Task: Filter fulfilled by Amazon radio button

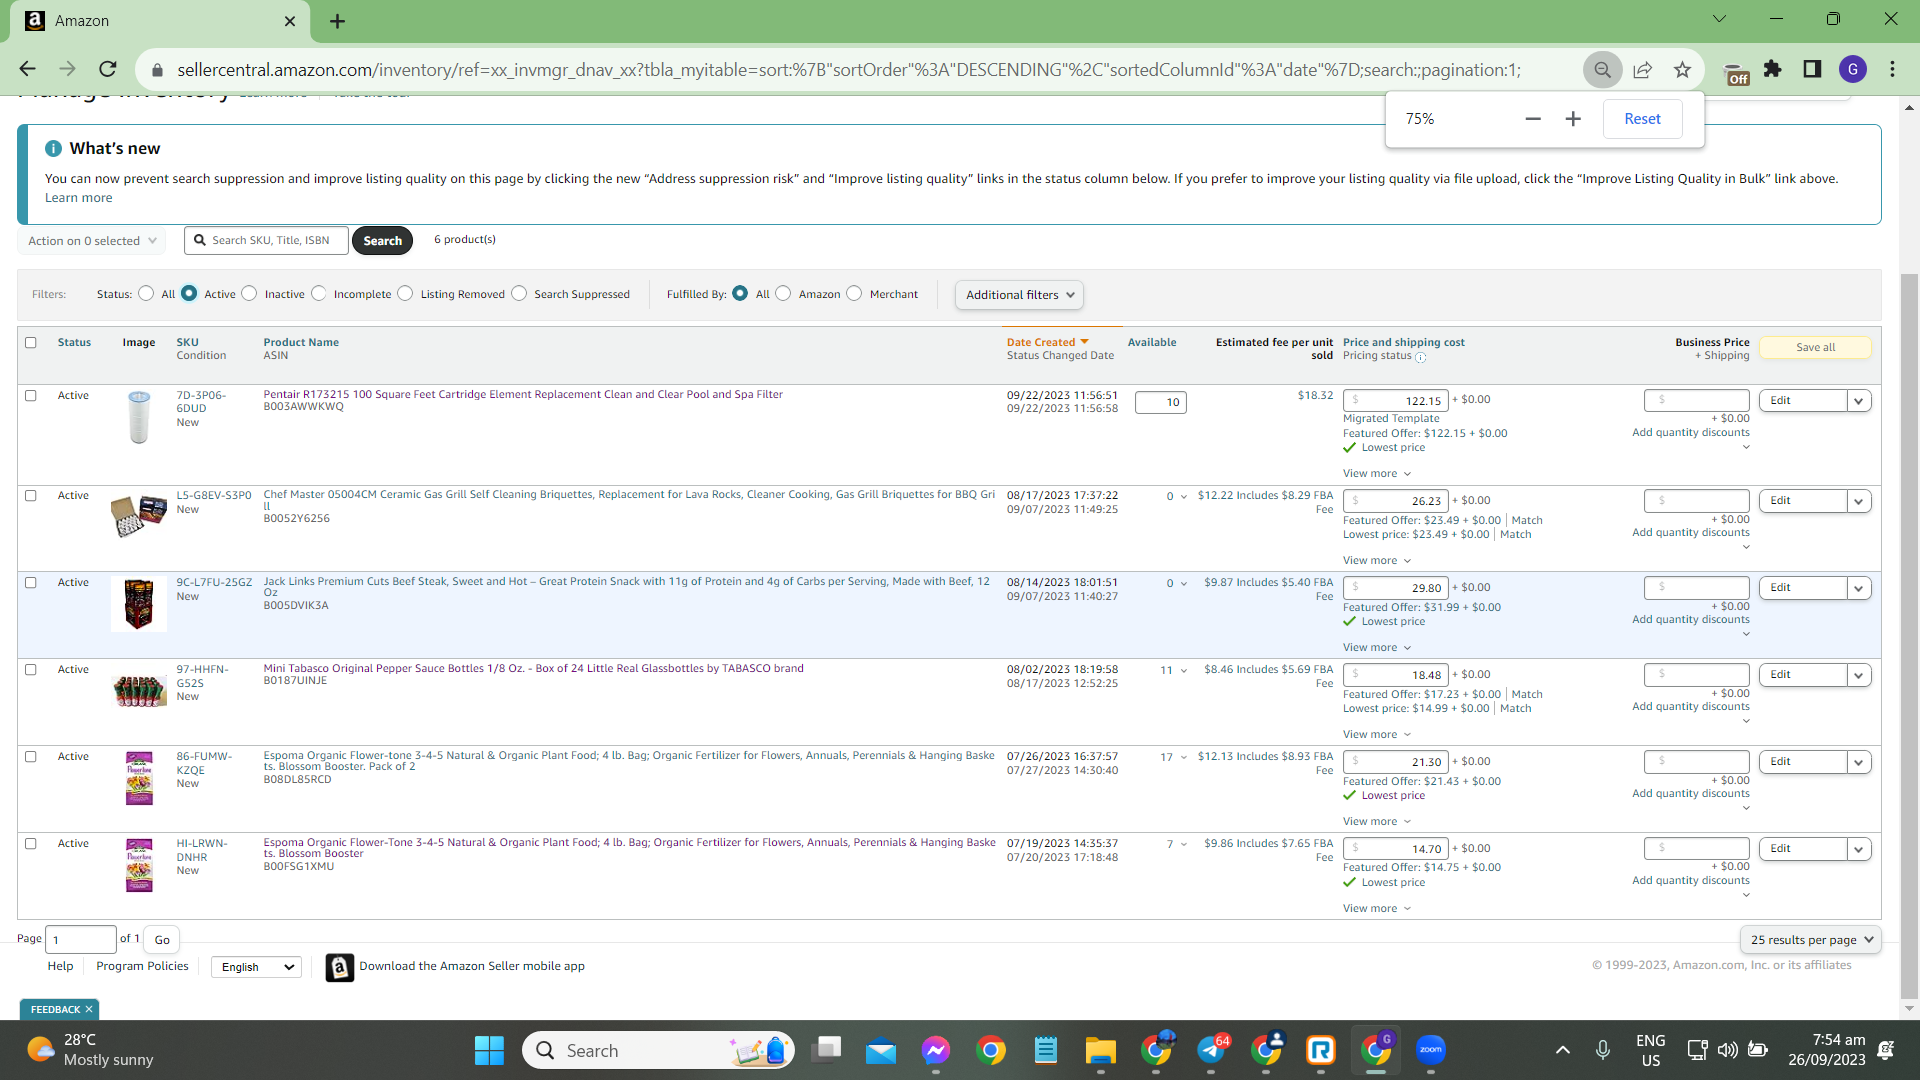Action: (783, 293)
